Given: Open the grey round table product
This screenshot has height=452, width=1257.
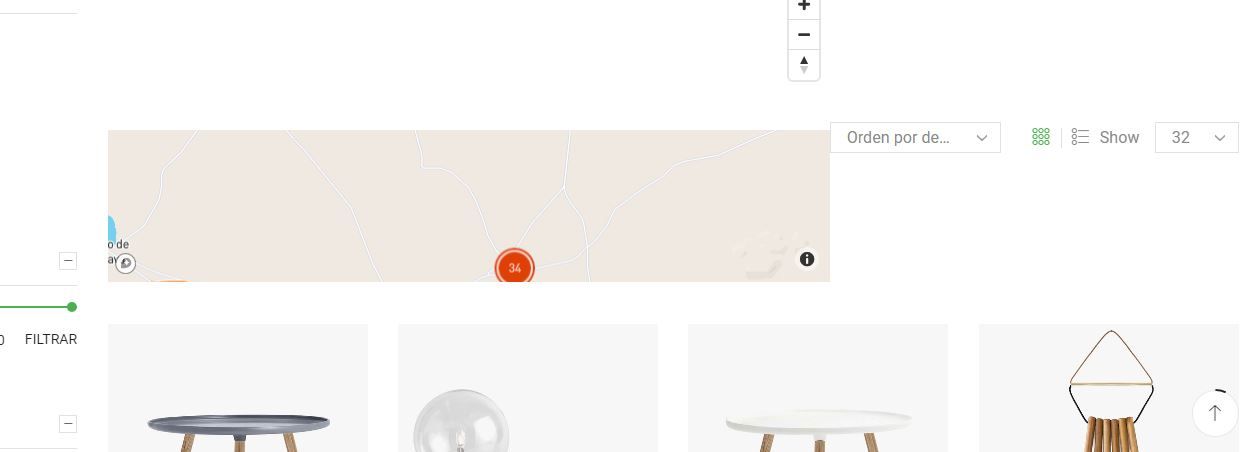Looking at the screenshot, I should 238,388.
